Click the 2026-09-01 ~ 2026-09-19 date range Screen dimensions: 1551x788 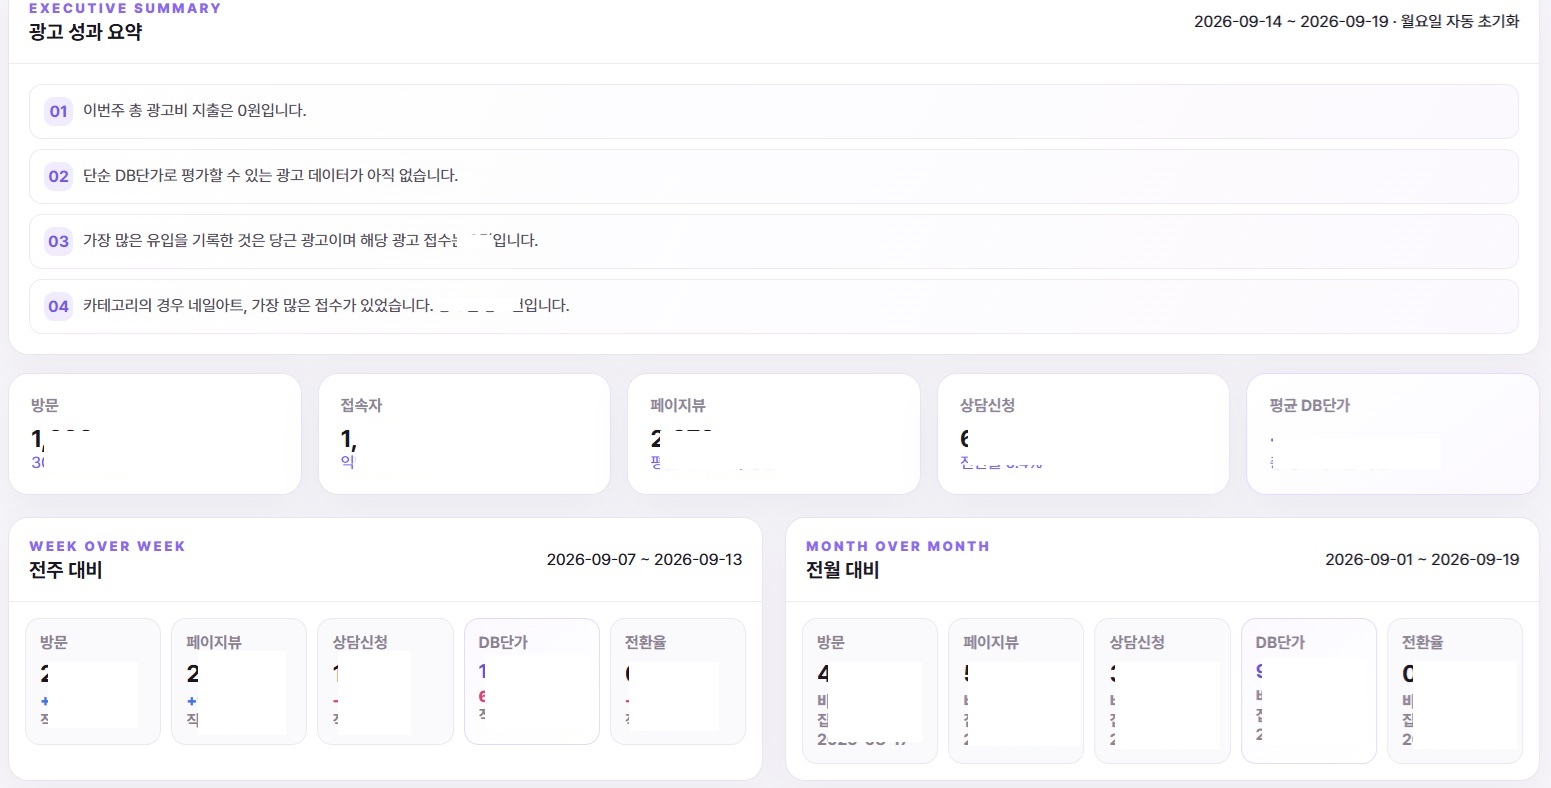1422,559
